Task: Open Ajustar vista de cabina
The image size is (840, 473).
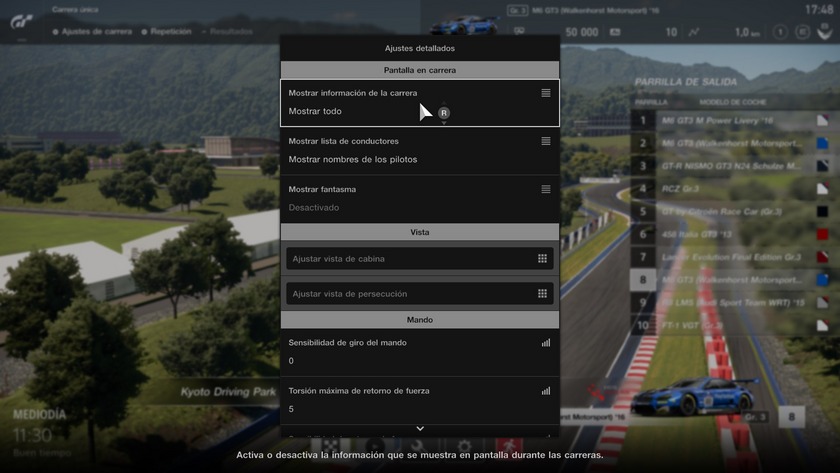Action: click(420, 259)
